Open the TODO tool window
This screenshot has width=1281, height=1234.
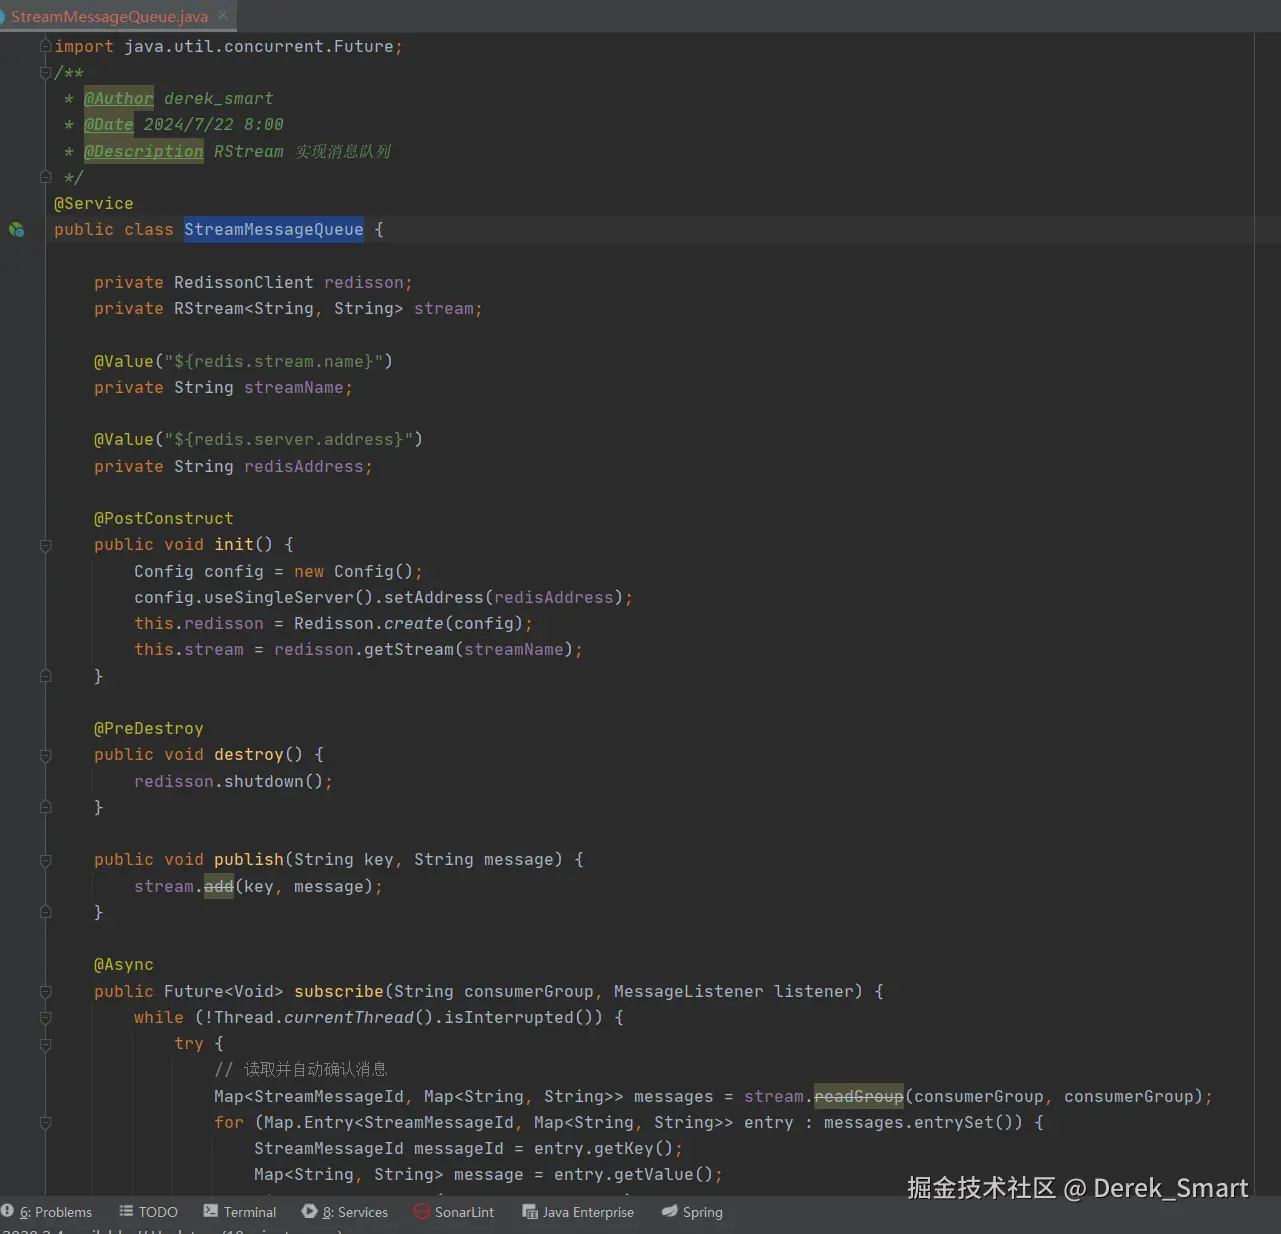pyautogui.click(x=148, y=1211)
